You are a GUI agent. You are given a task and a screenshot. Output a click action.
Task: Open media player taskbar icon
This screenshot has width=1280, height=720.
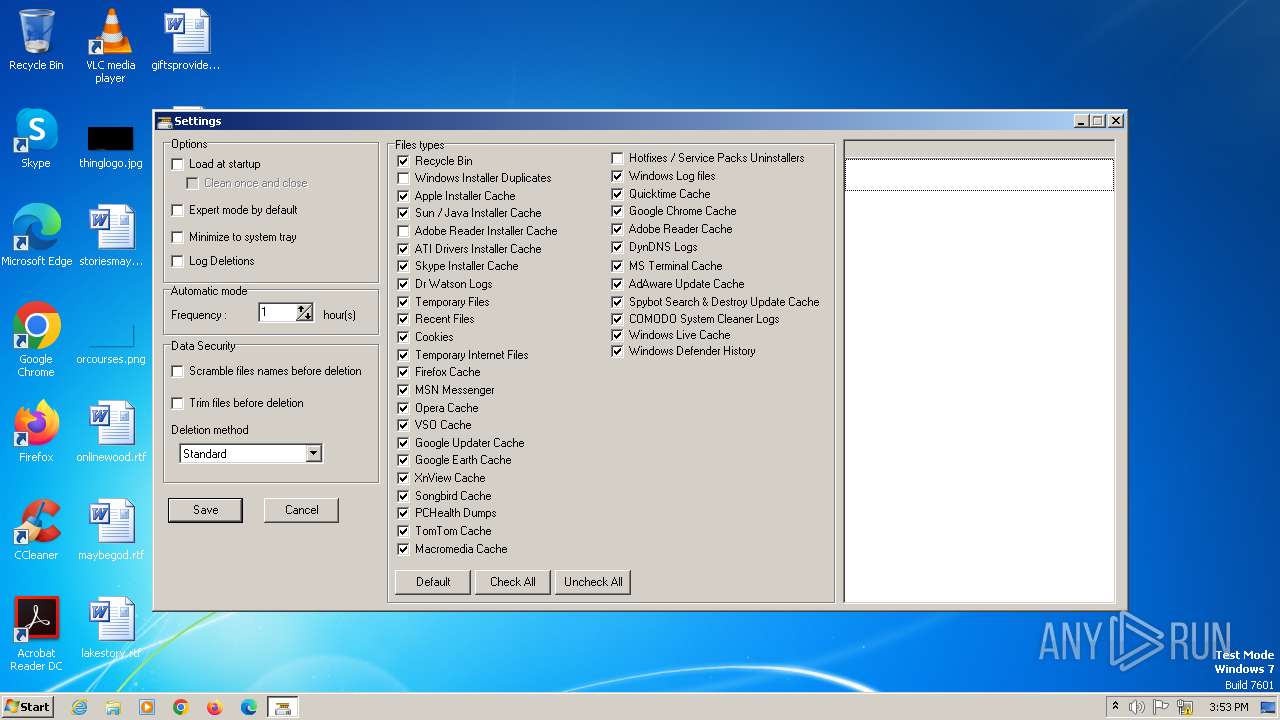pyautogui.click(x=147, y=707)
